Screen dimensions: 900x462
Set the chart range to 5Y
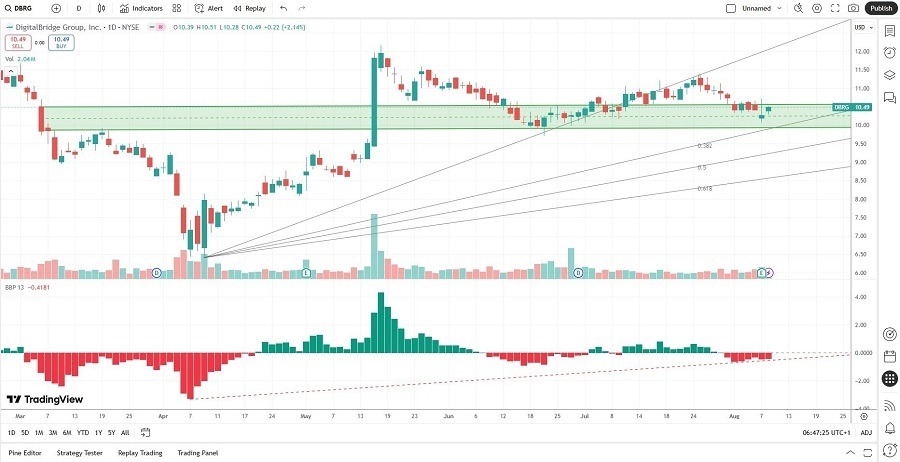tap(111, 433)
